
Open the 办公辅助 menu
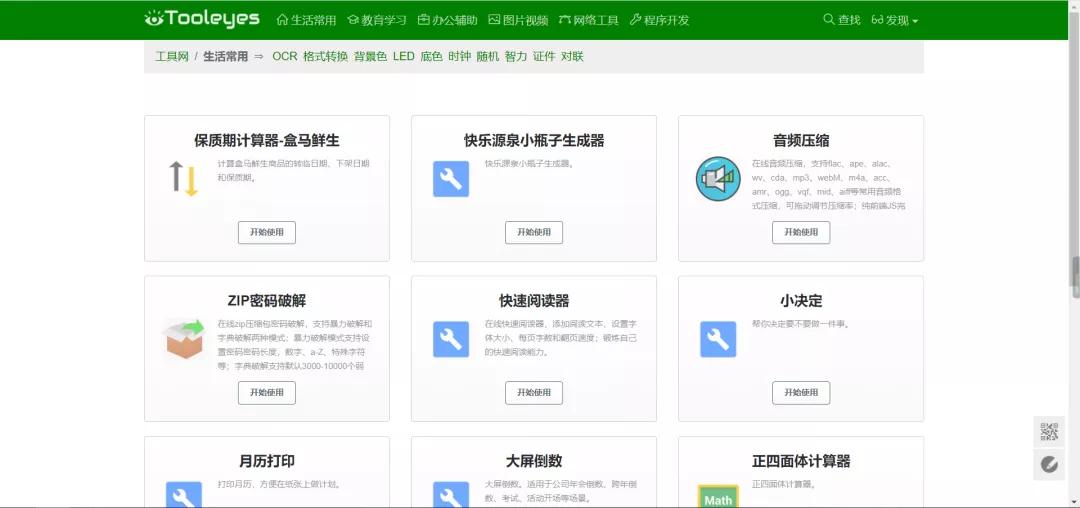click(448, 20)
